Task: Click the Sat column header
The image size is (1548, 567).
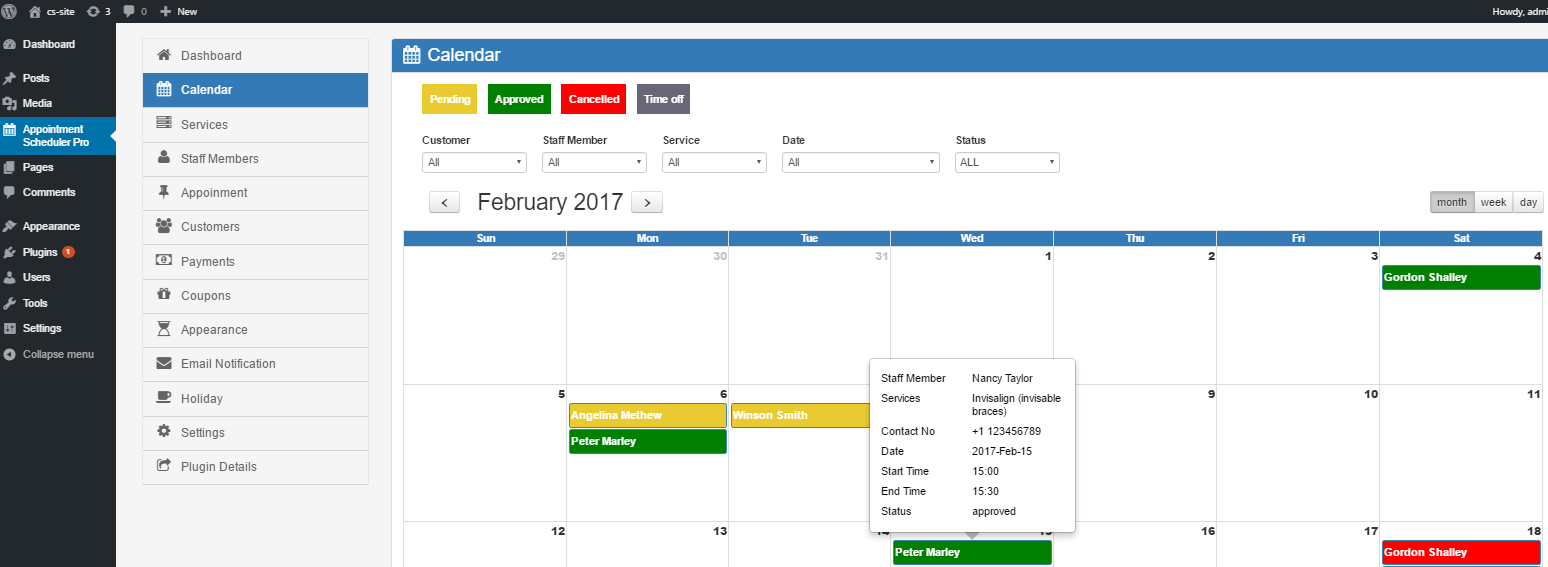Action: click(x=1461, y=238)
